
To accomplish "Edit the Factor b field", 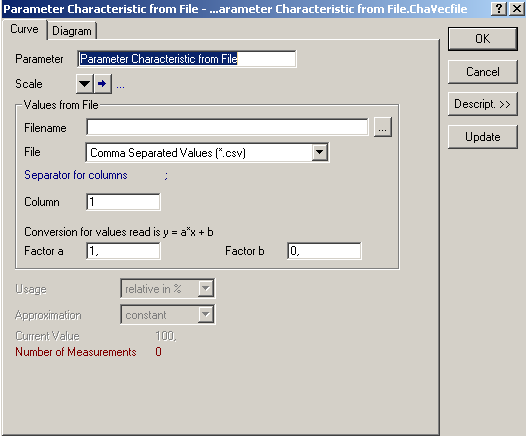I will 324,251.
